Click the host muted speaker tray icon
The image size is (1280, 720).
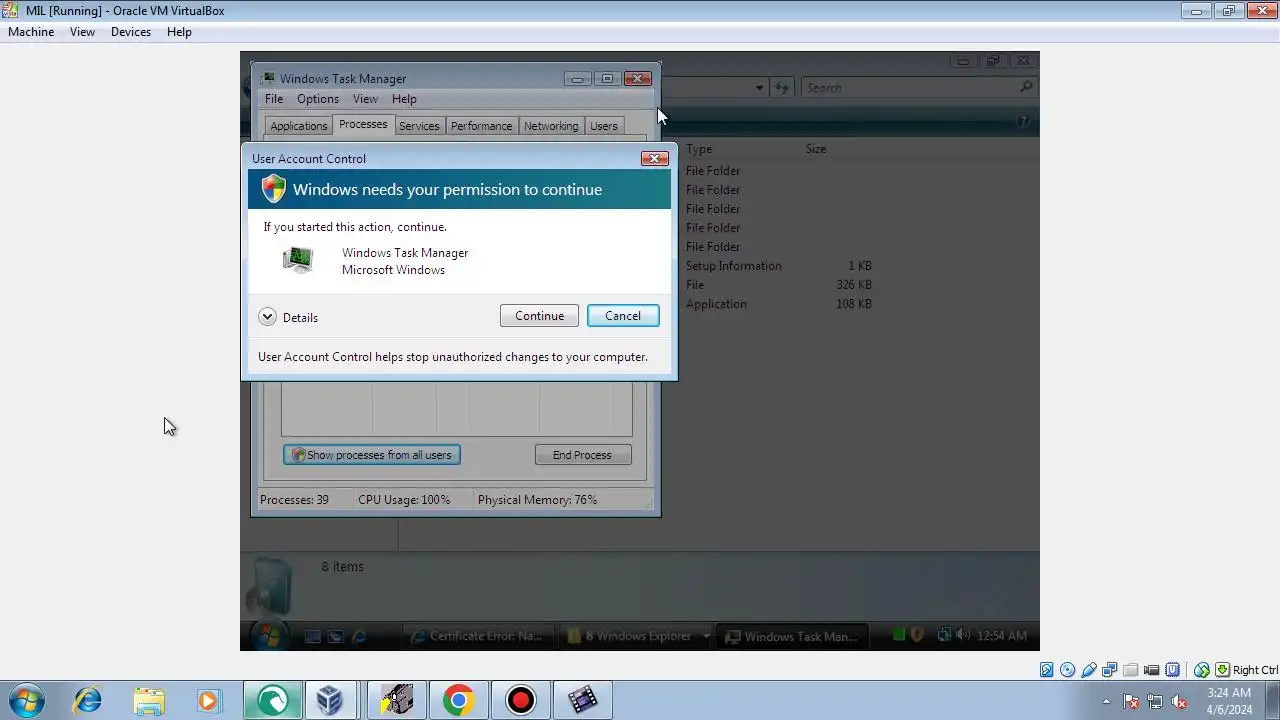pos(1179,701)
